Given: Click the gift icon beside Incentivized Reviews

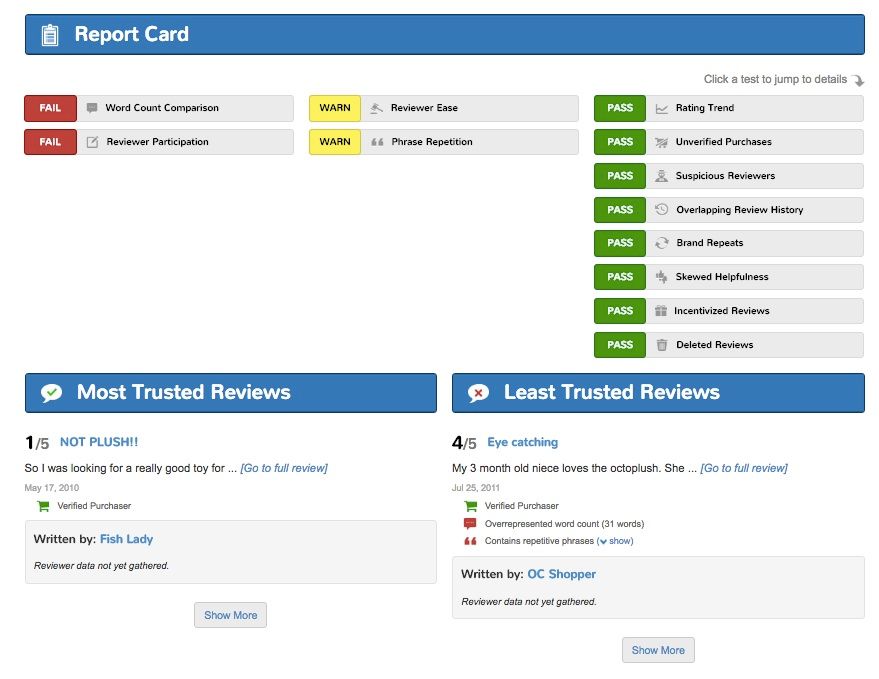Looking at the screenshot, I should point(661,311).
